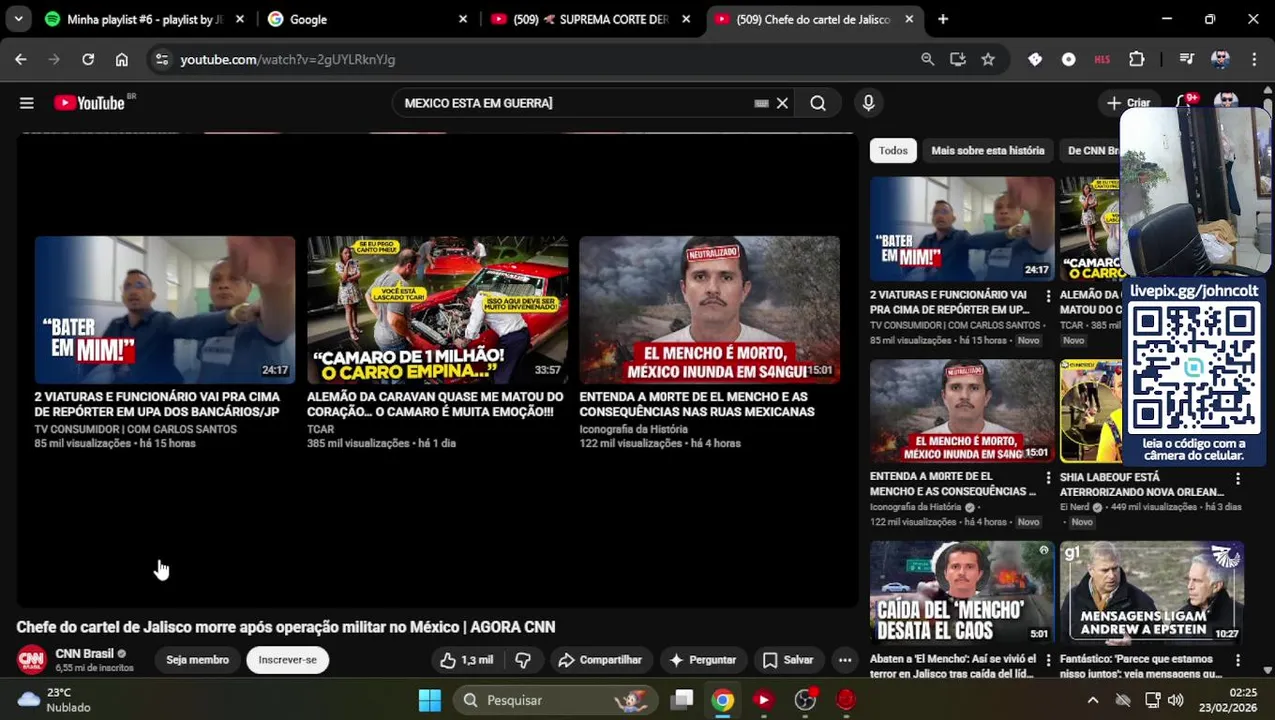Open end-screen video 'BATER EM MIM' thumbnail

(x=165, y=310)
